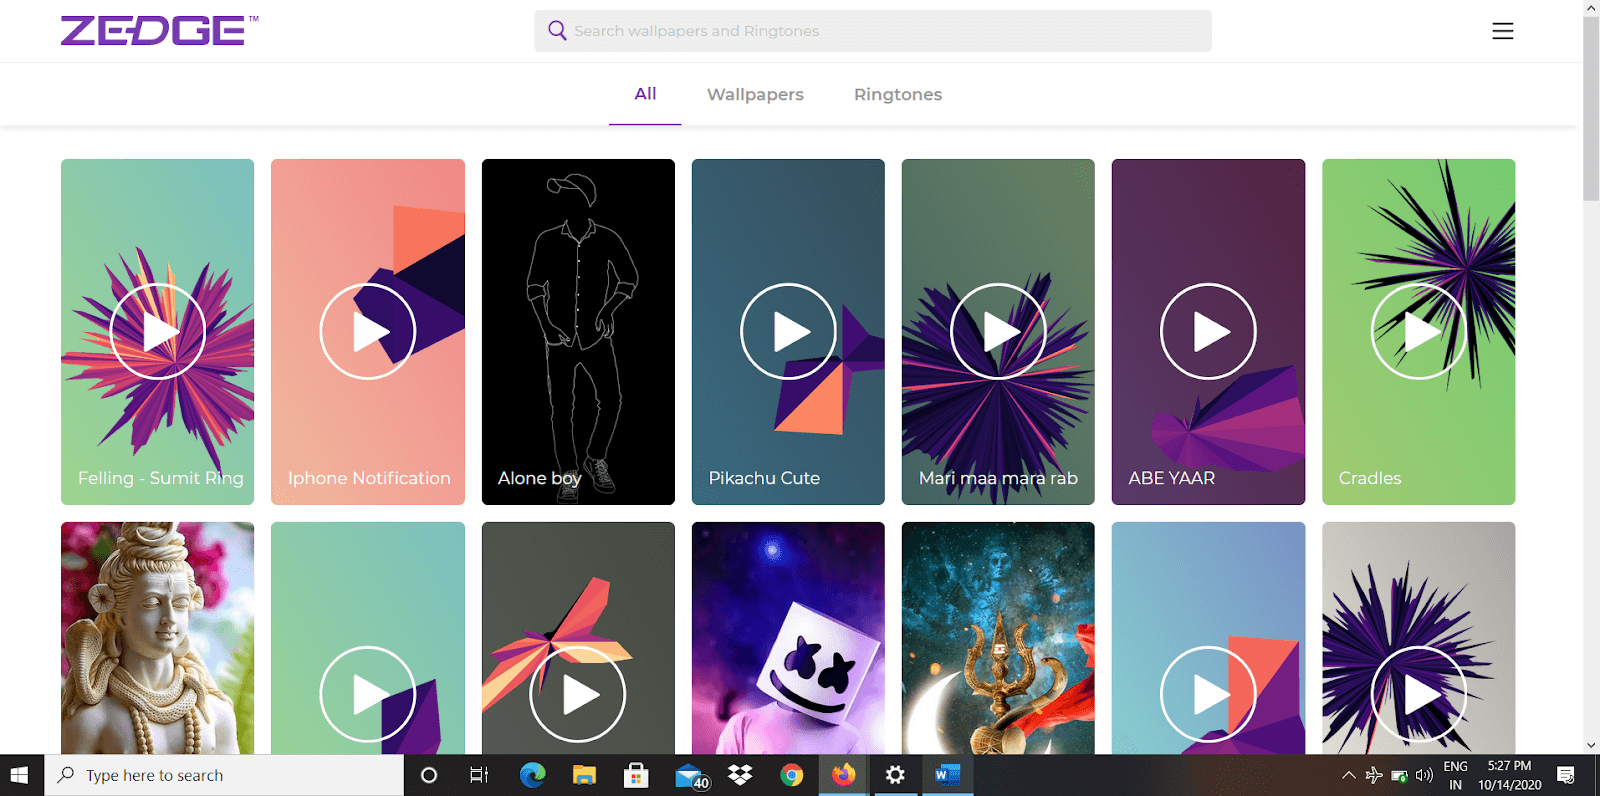The image size is (1600, 796).
Task: Play the Mari maa mara rab ringtone
Action: pos(998,331)
